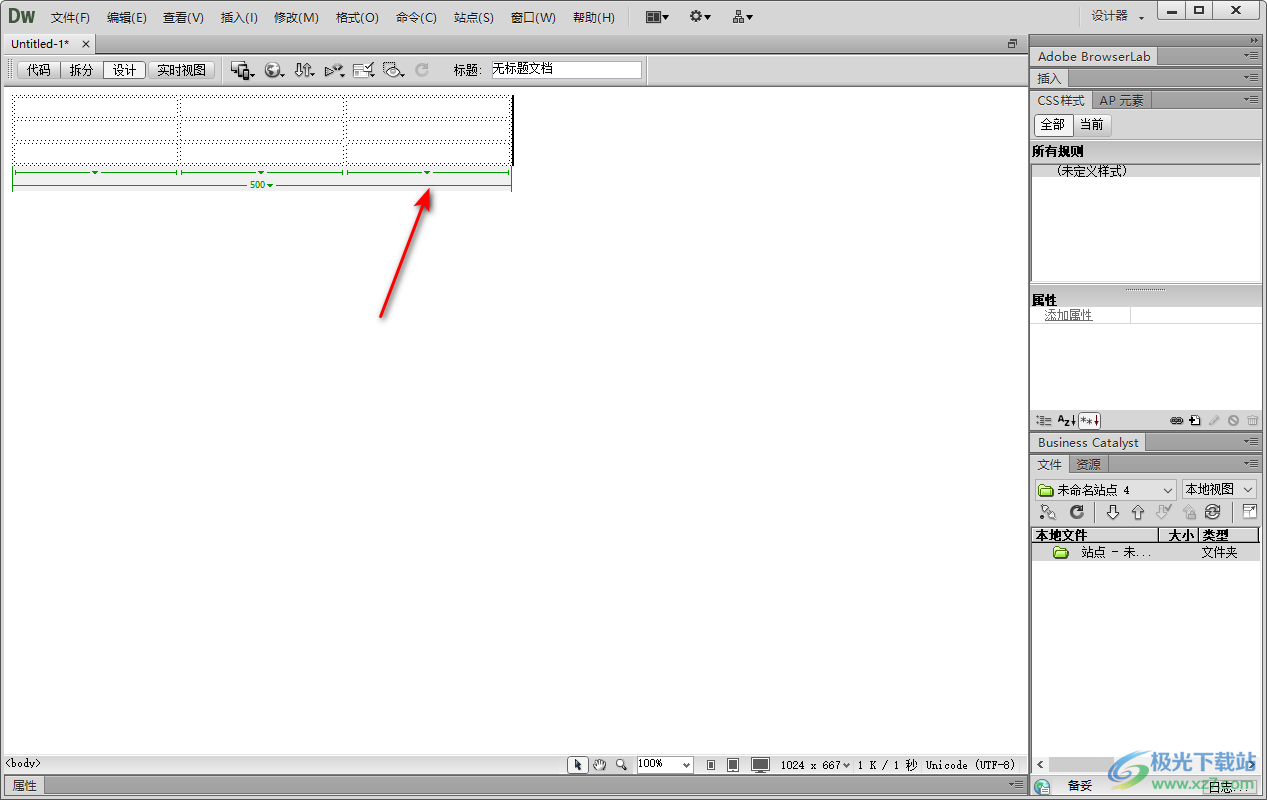Open the 修改(M) menu
This screenshot has width=1267, height=800.
[x=296, y=17]
